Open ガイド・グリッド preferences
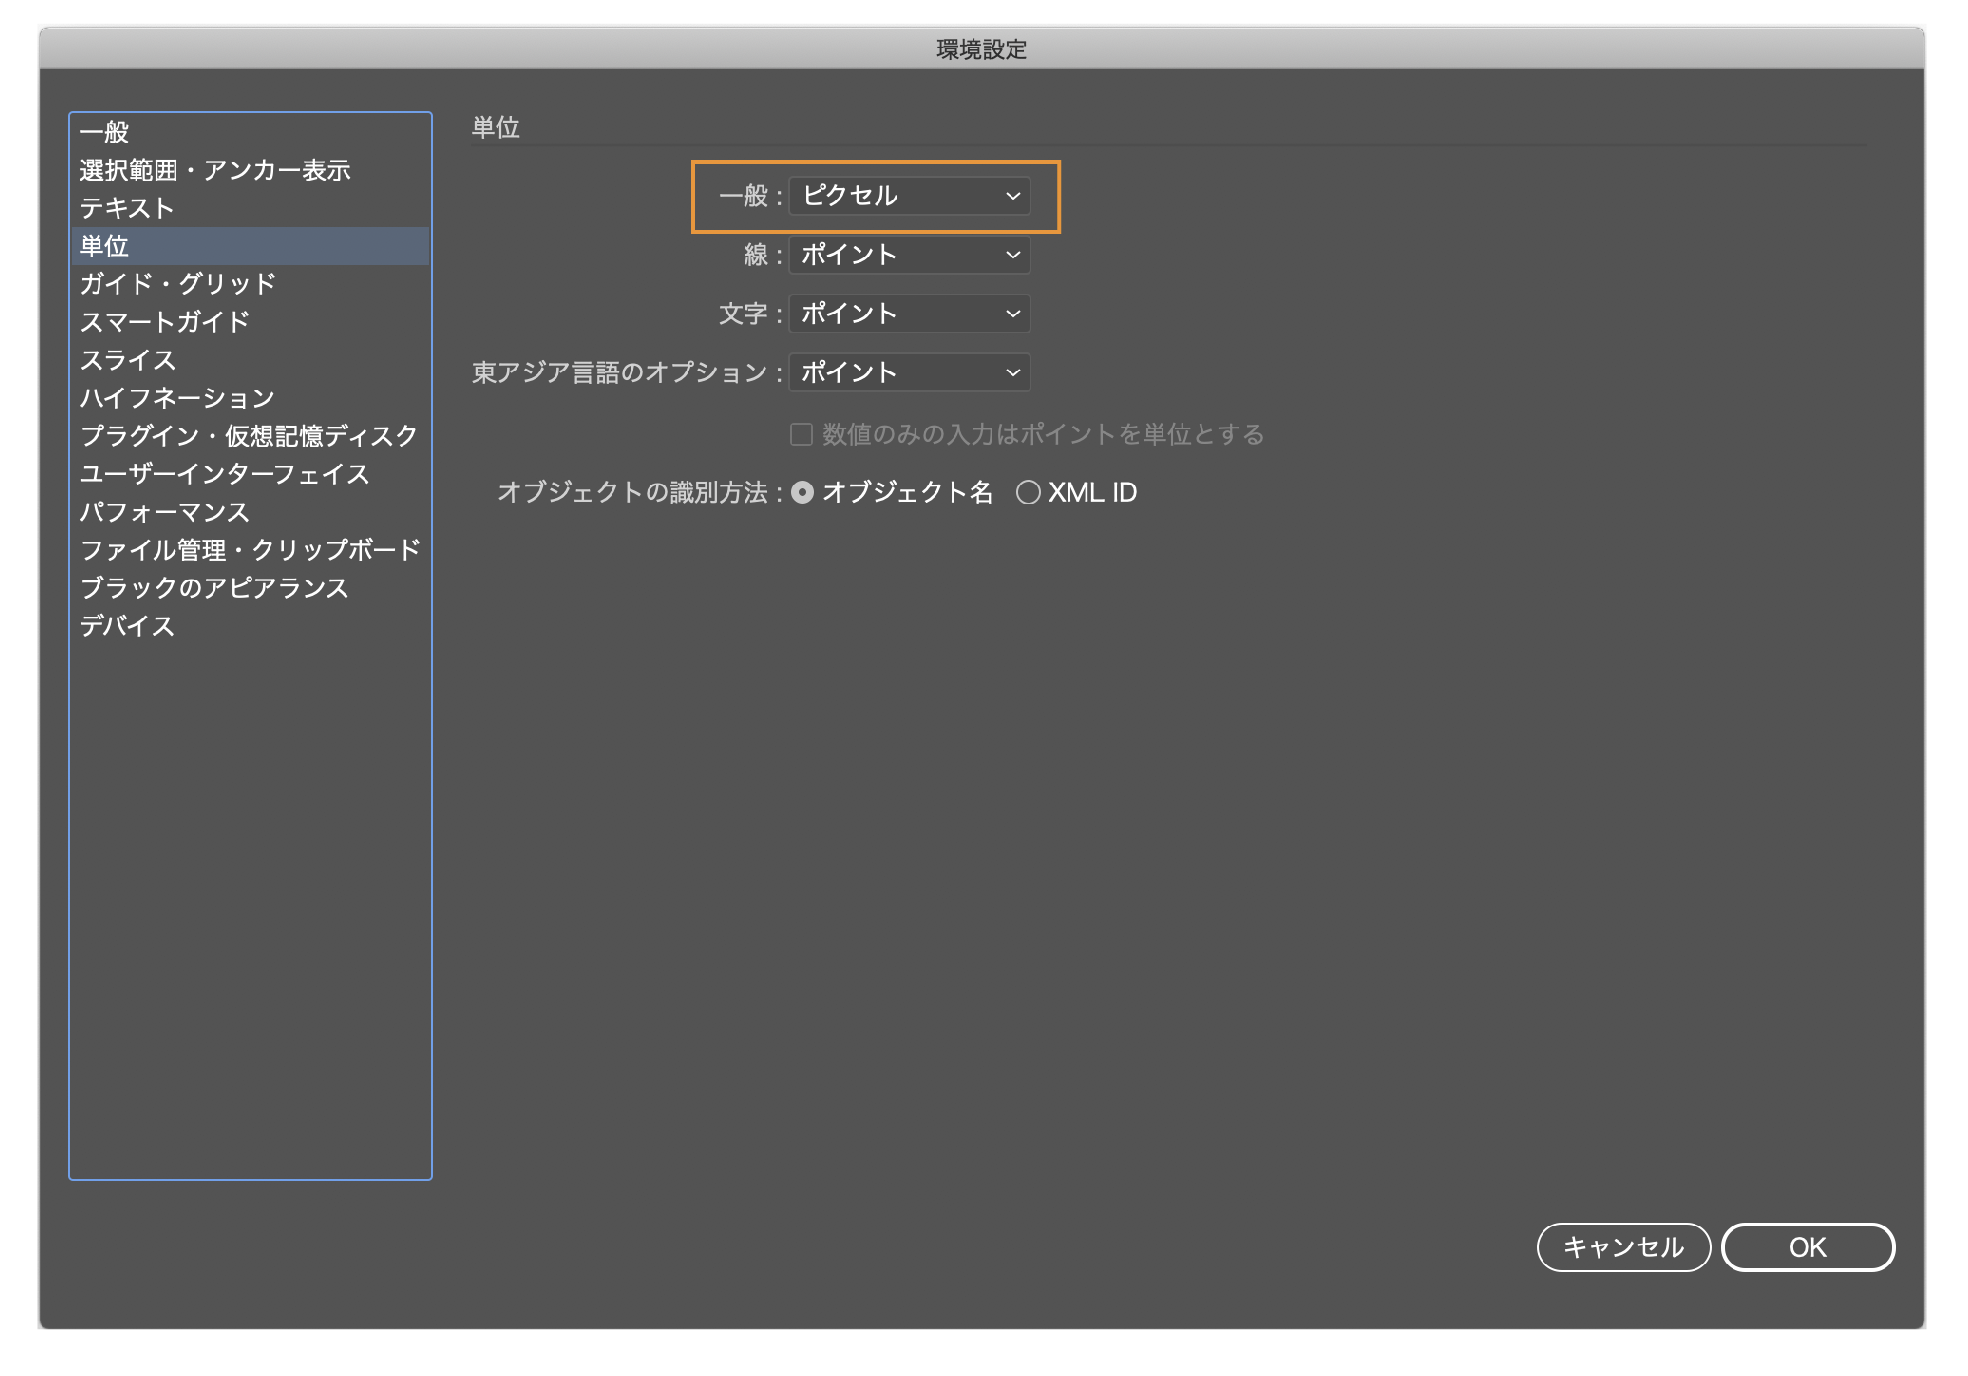Screen dimensions: 1968x1376 (x=250, y=284)
